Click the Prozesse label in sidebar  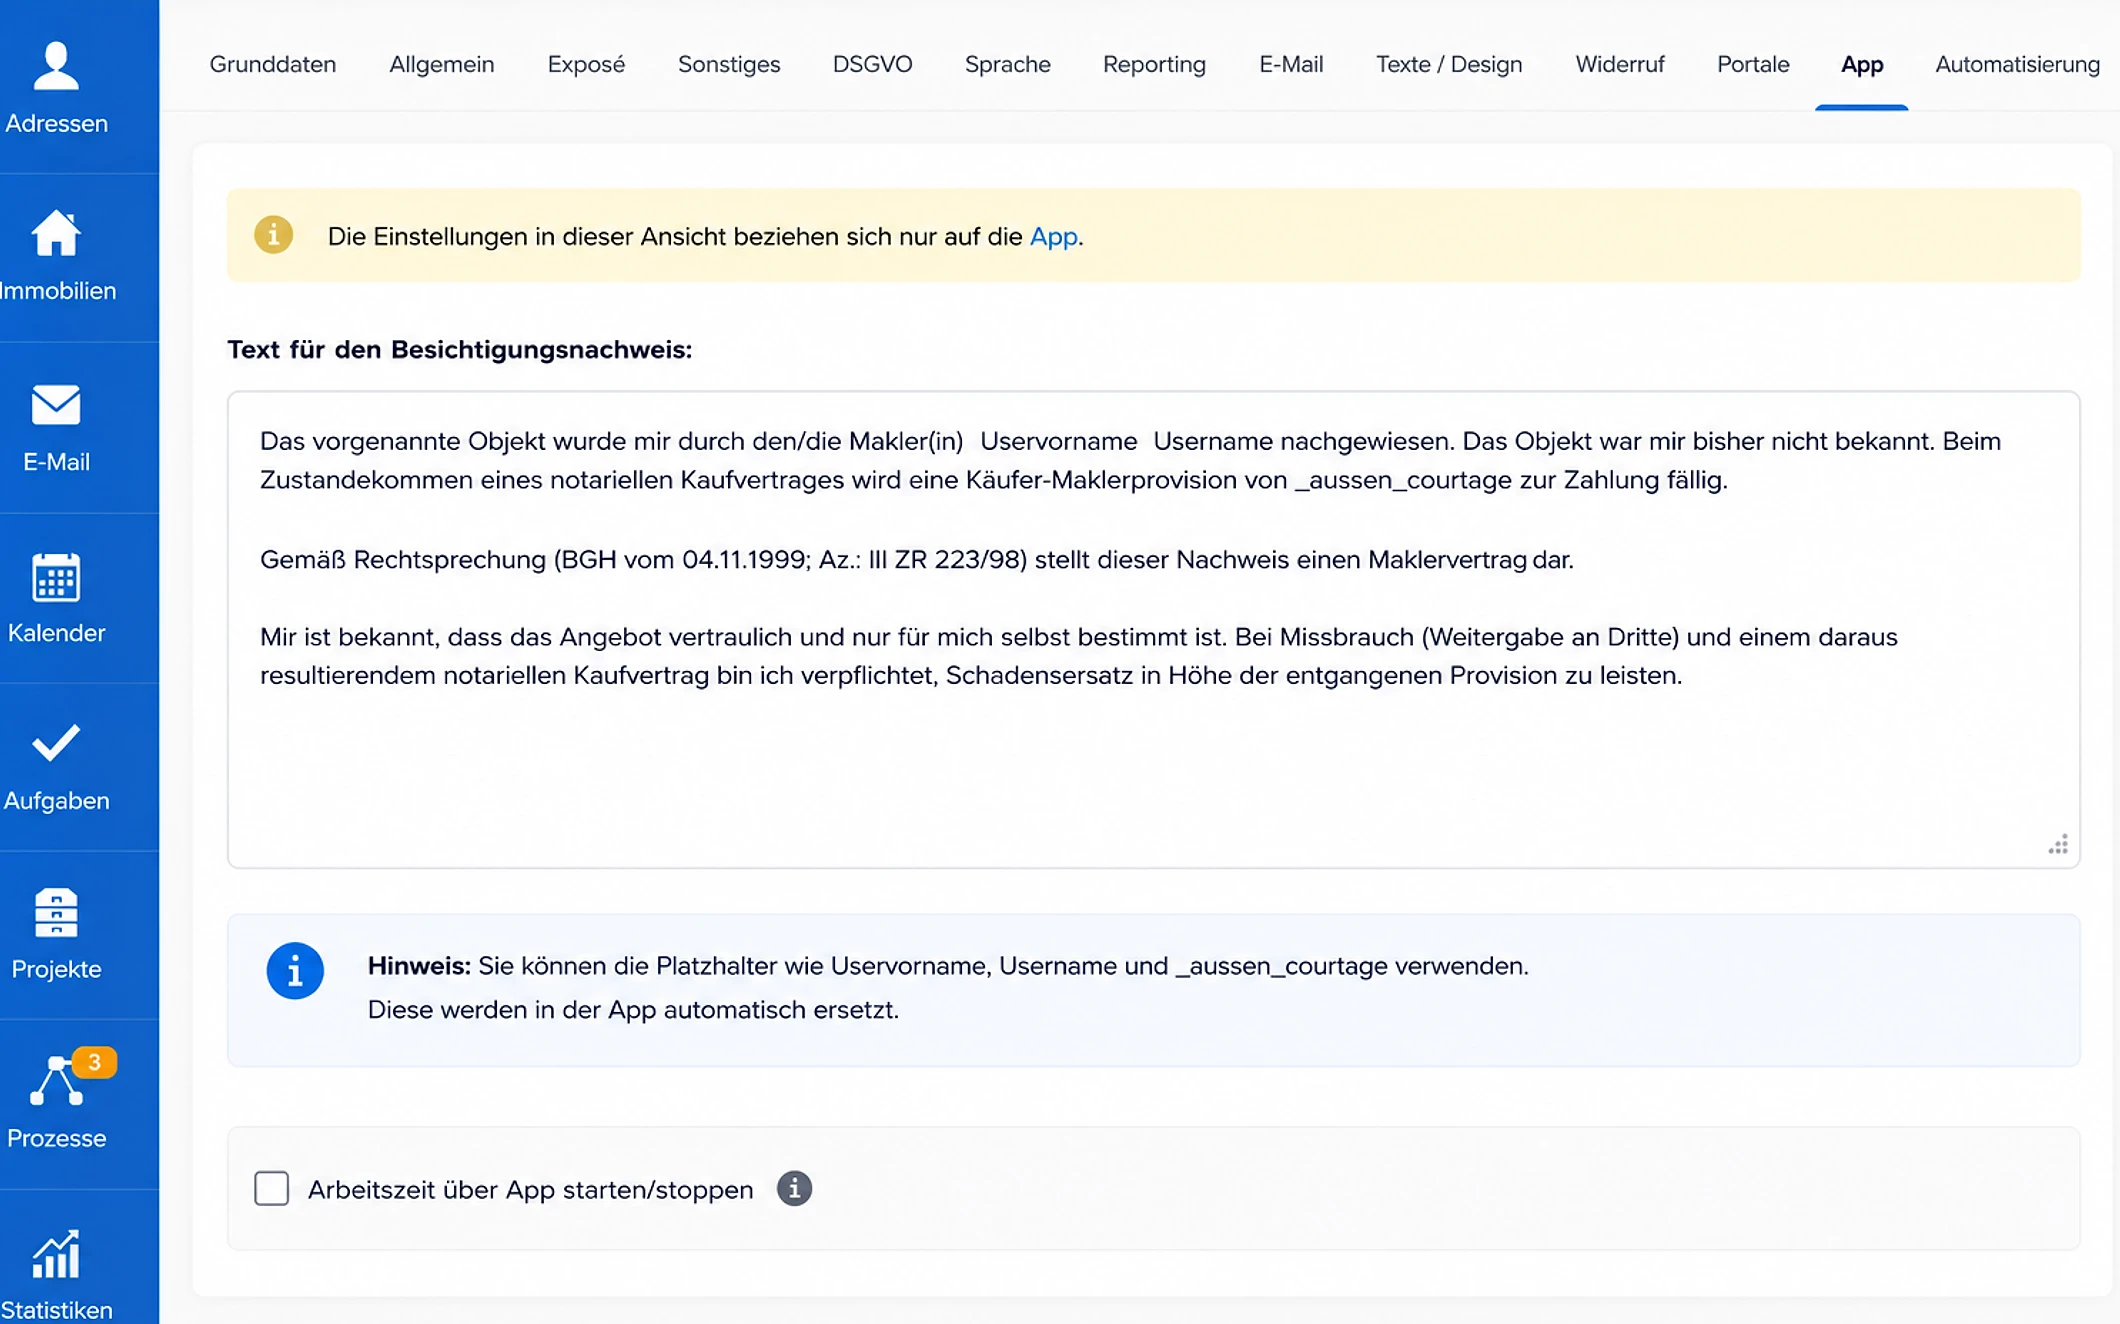click(56, 1138)
